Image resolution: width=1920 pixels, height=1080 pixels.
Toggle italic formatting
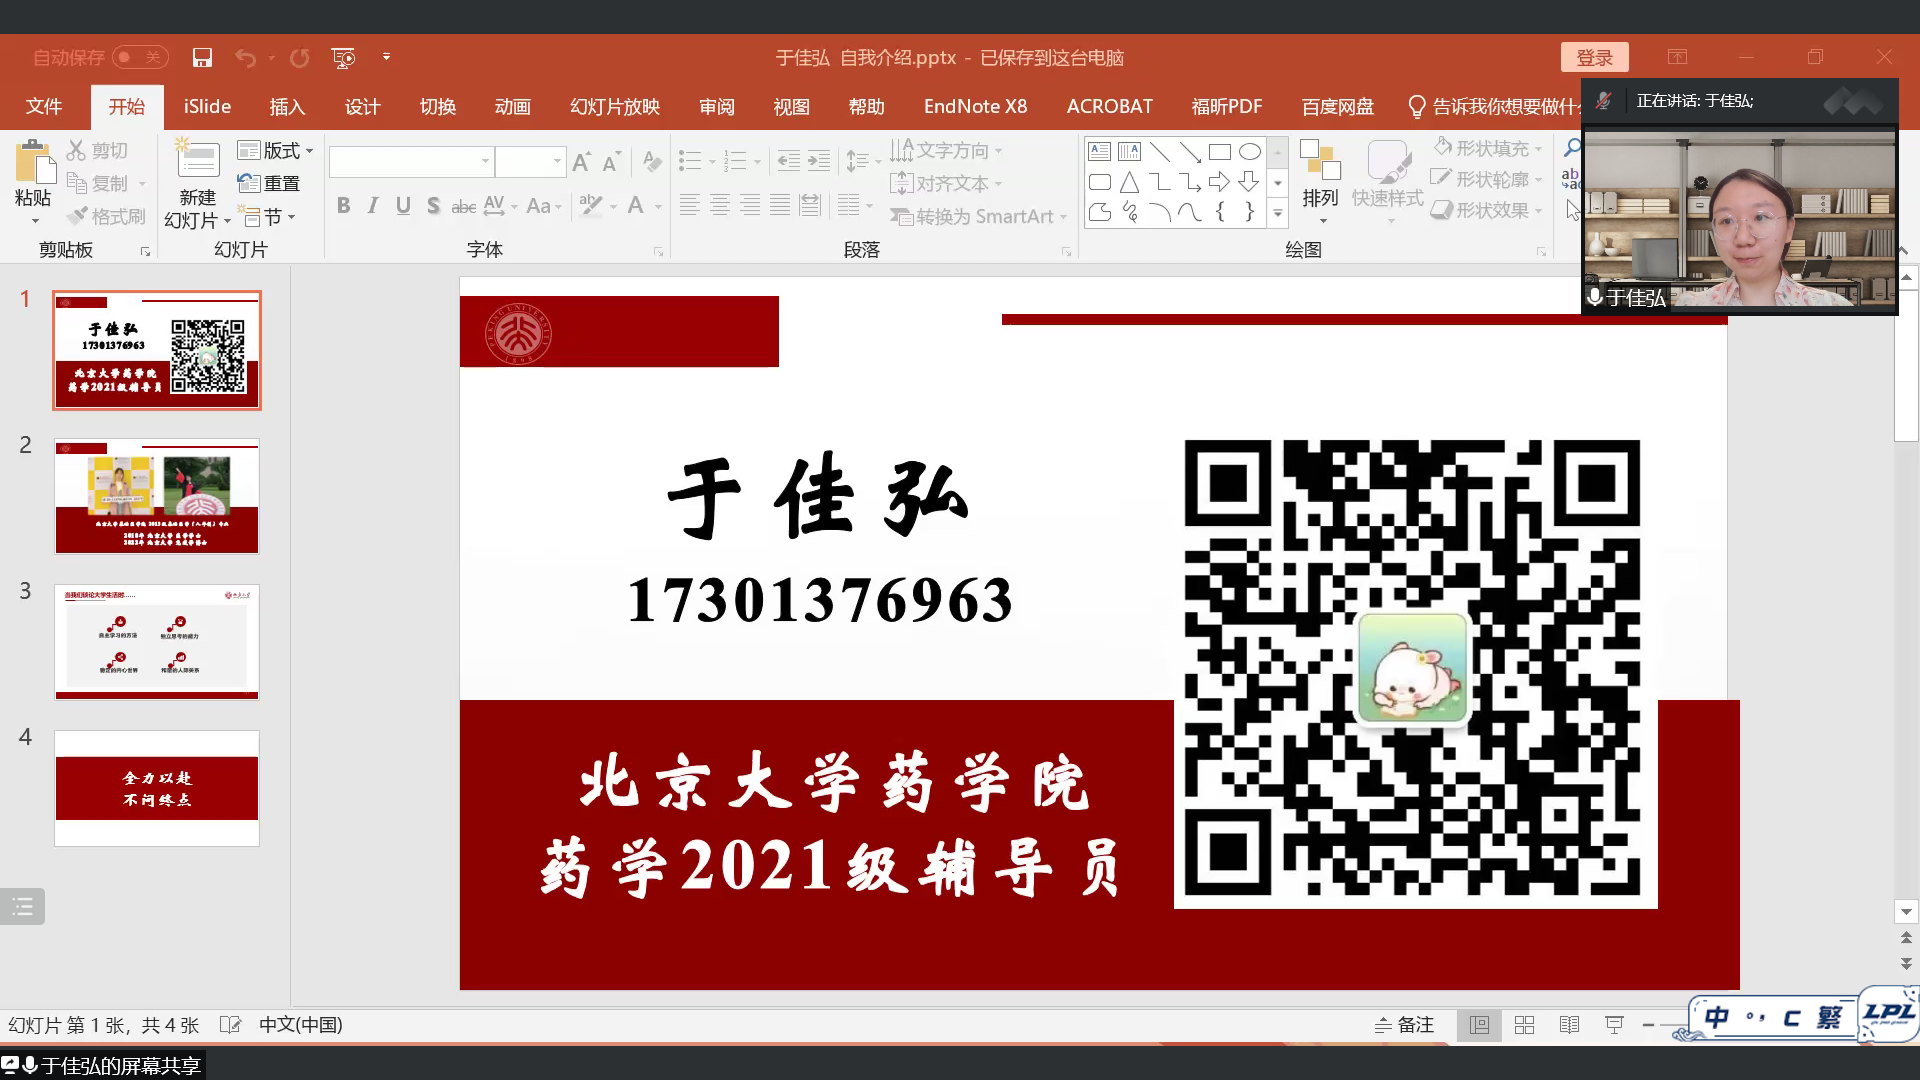pos(373,205)
